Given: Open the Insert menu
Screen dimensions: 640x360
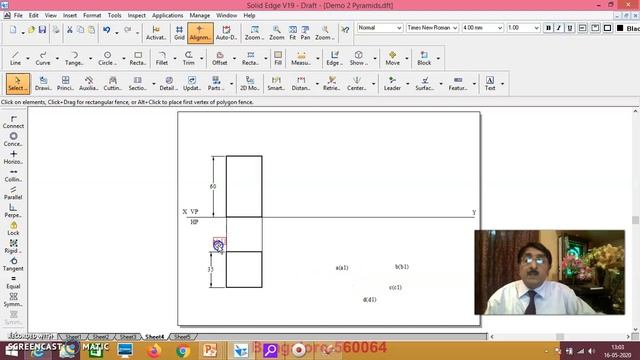Looking at the screenshot, I should [x=70, y=16].
